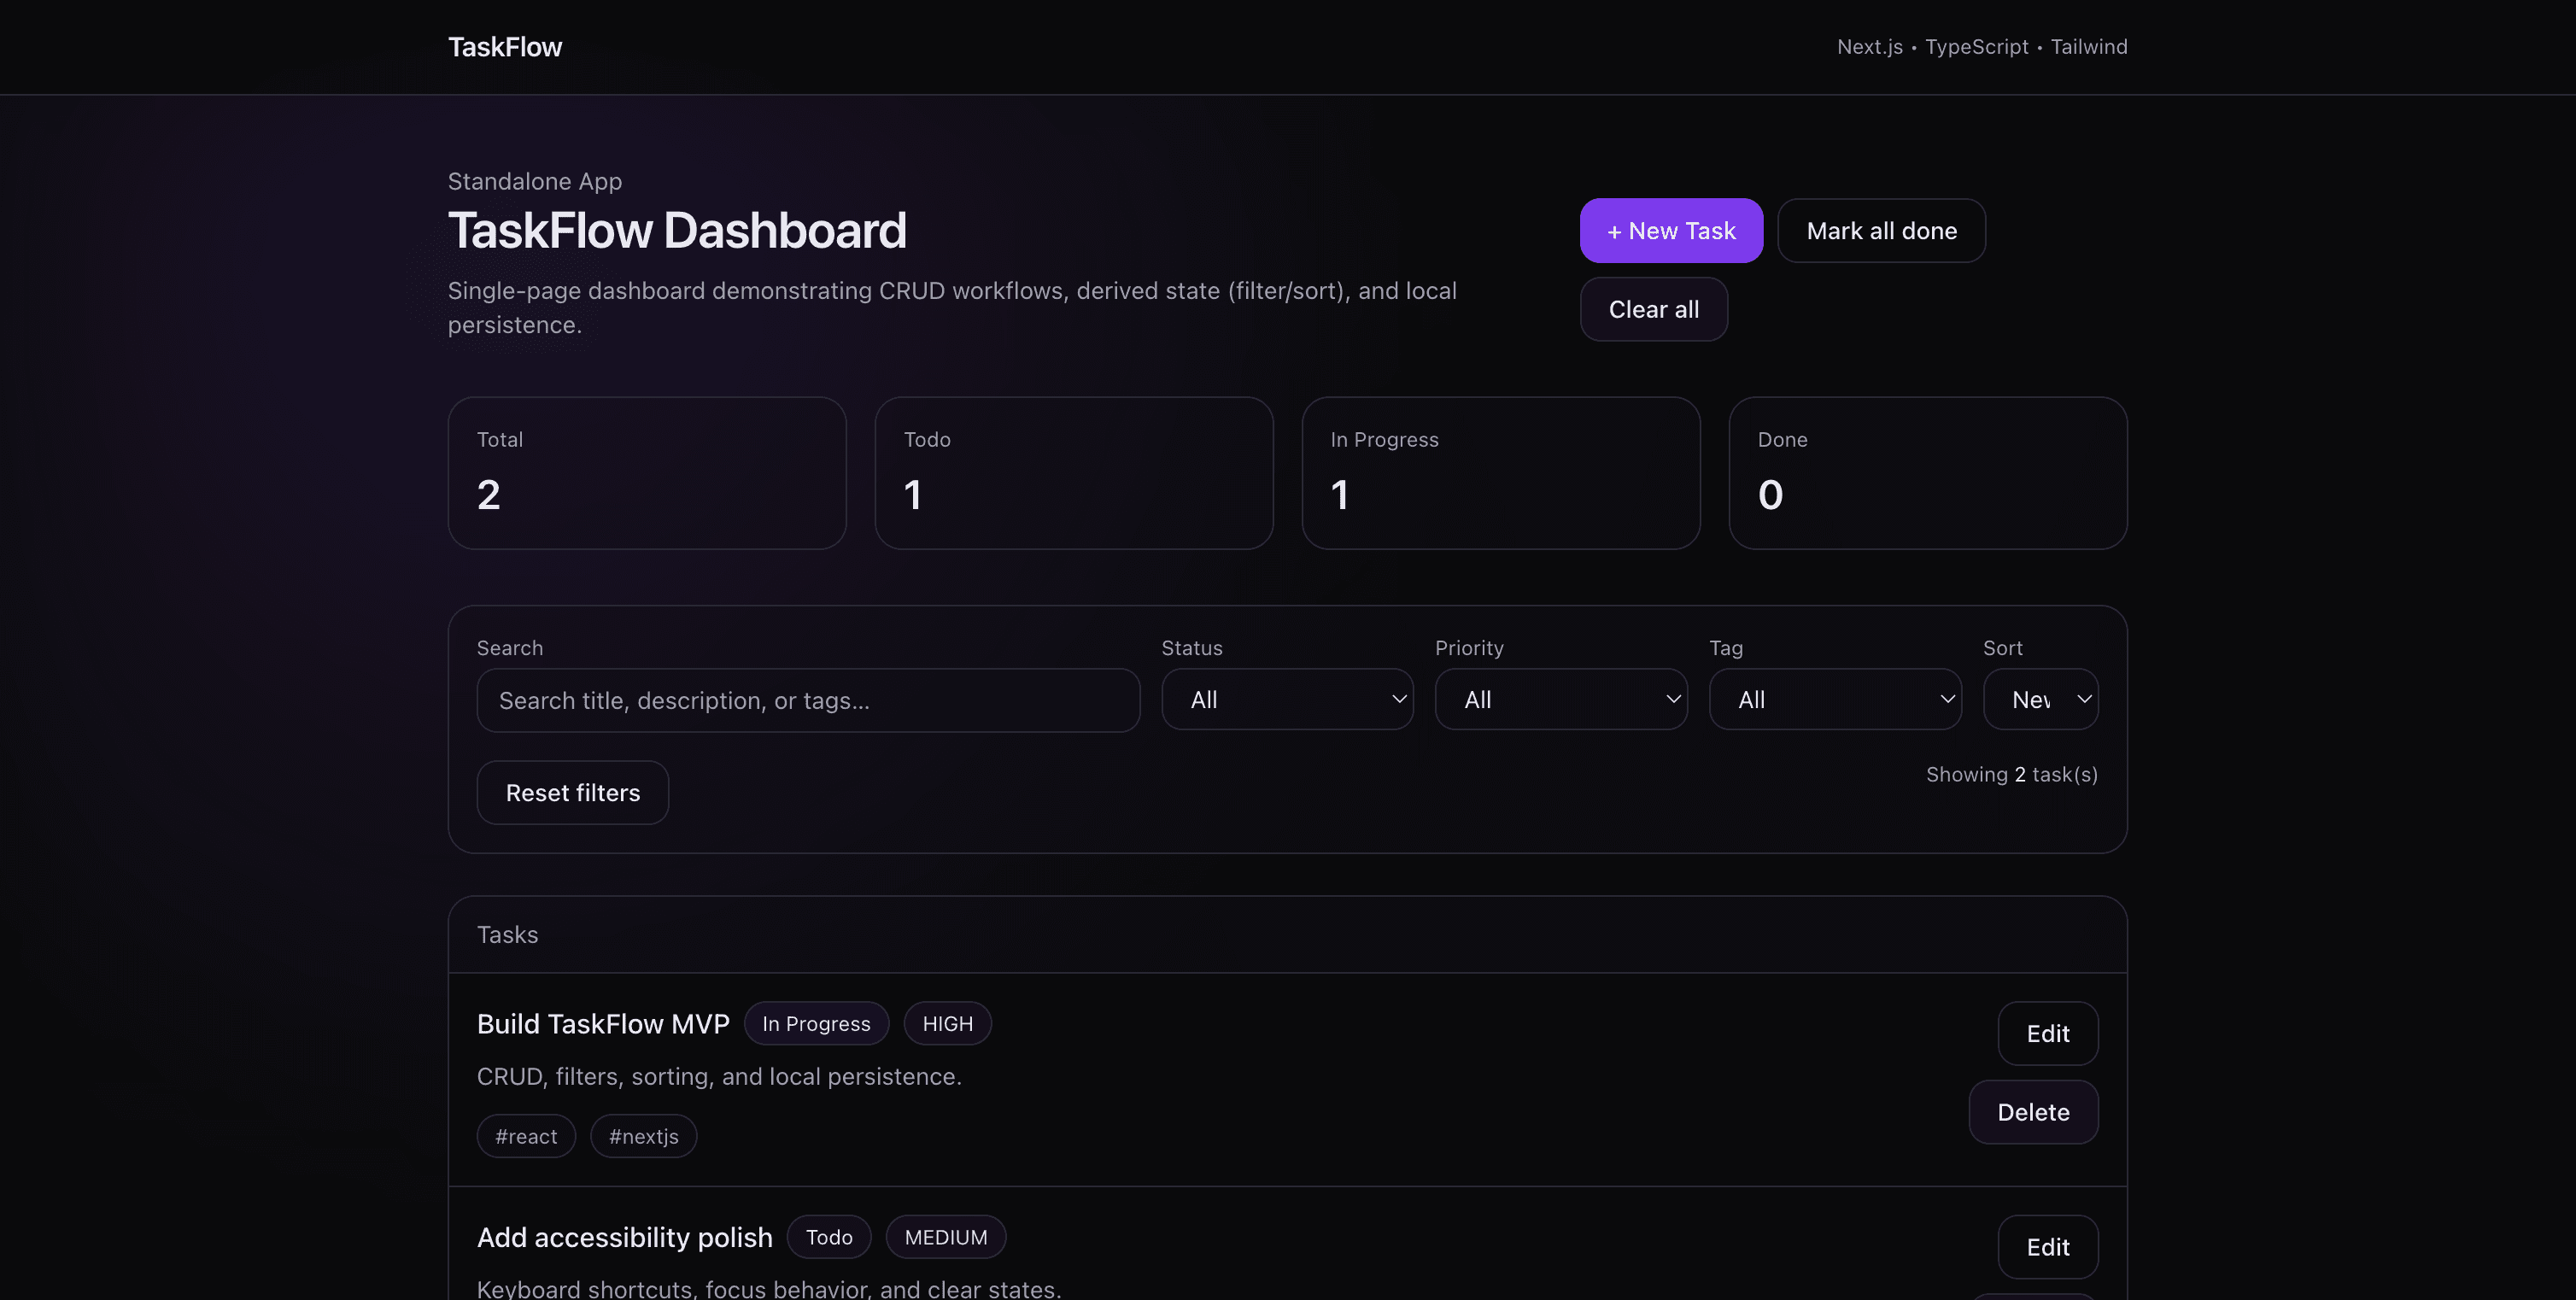Edit the Build TaskFlow MVP task
This screenshot has height=1300, width=2576.
[2047, 1033]
